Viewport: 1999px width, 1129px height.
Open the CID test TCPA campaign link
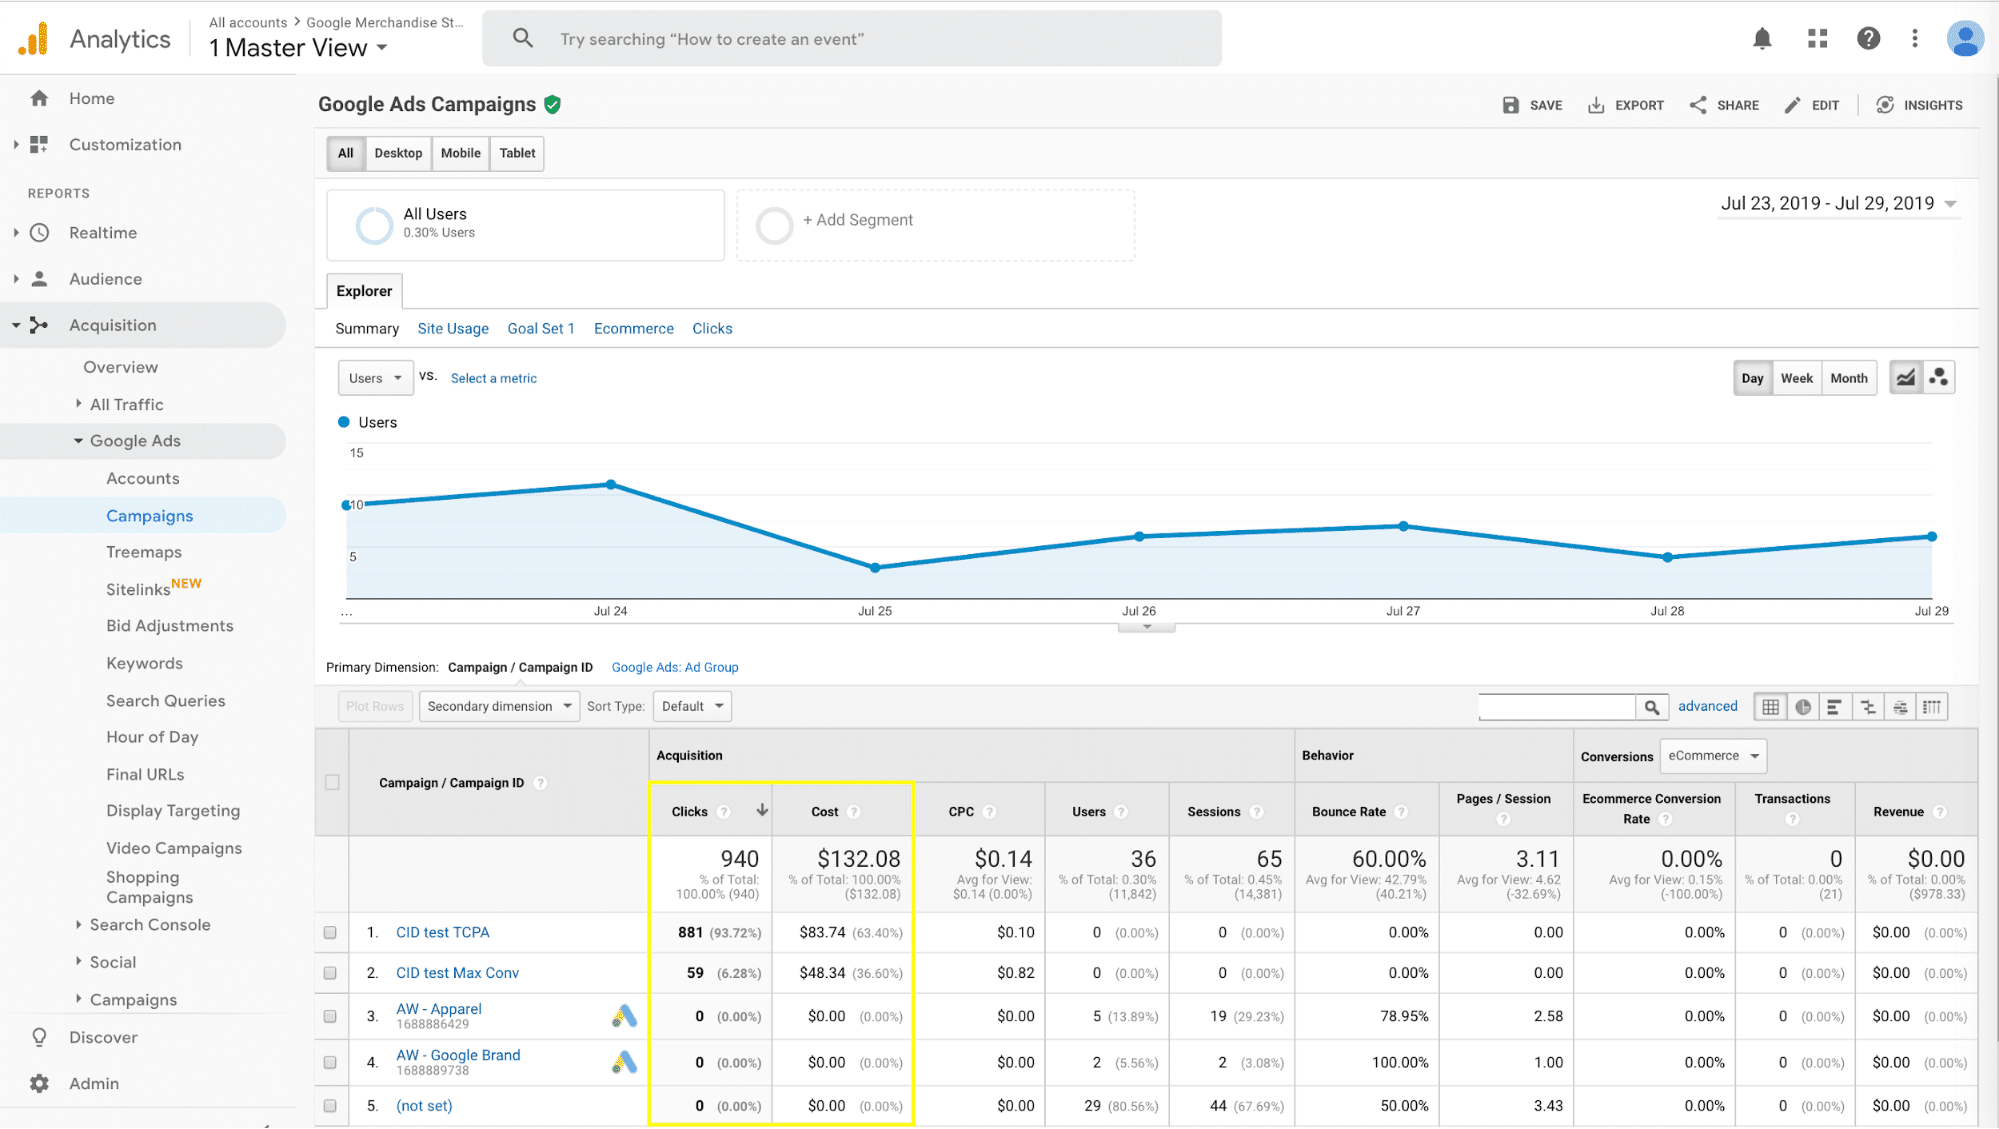(x=443, y=933)
